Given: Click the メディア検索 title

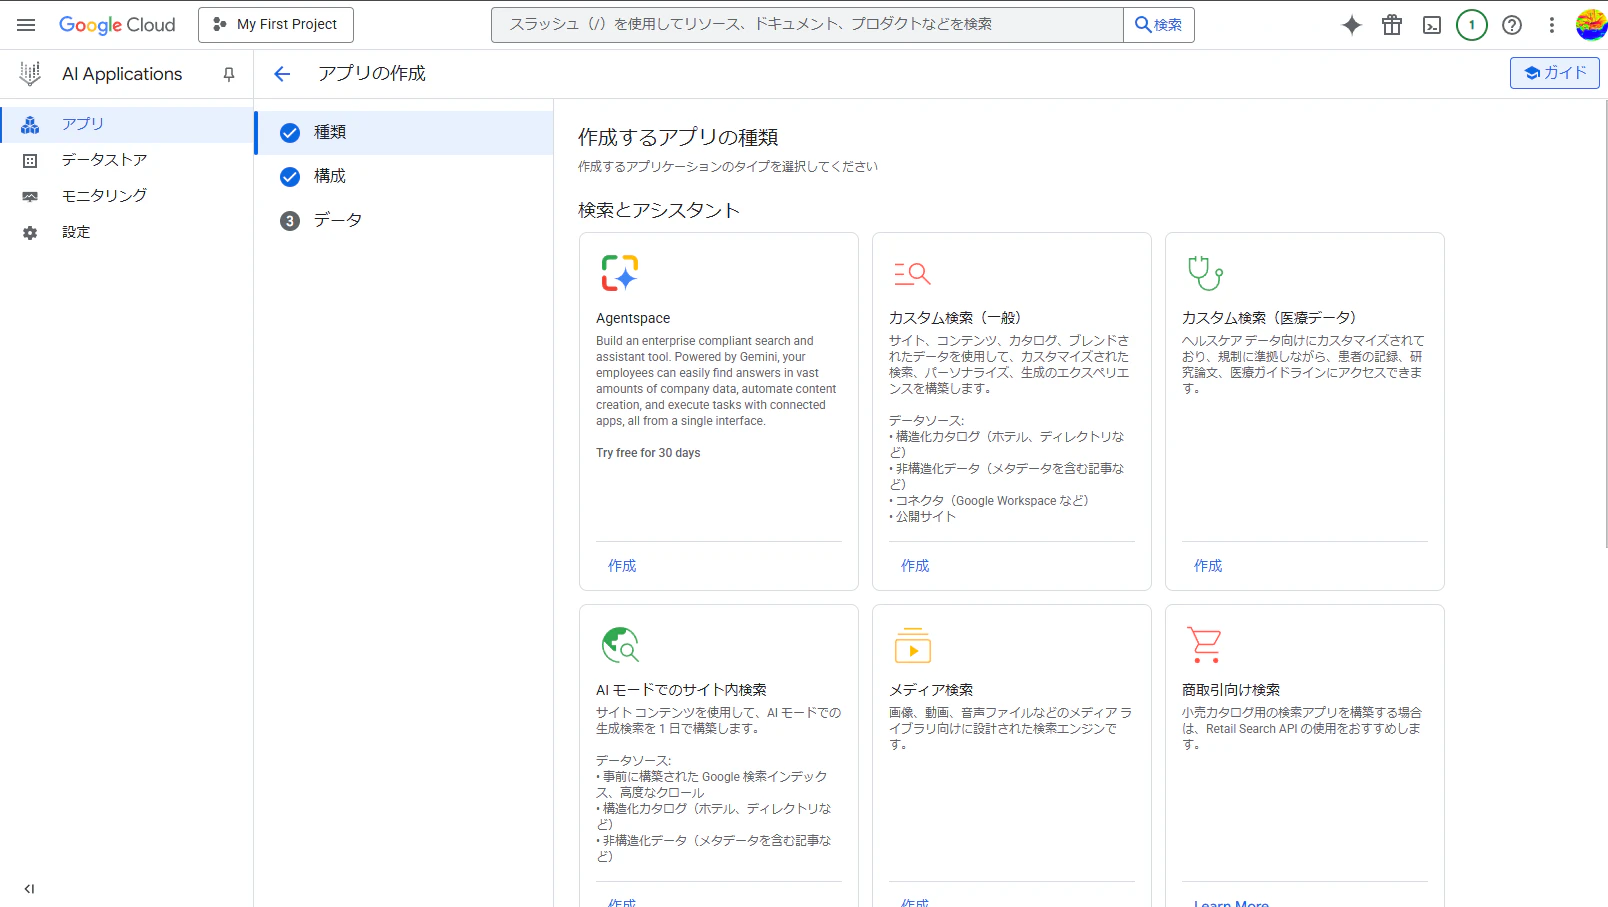Looking at the screenshot, I should pos(931,690).
